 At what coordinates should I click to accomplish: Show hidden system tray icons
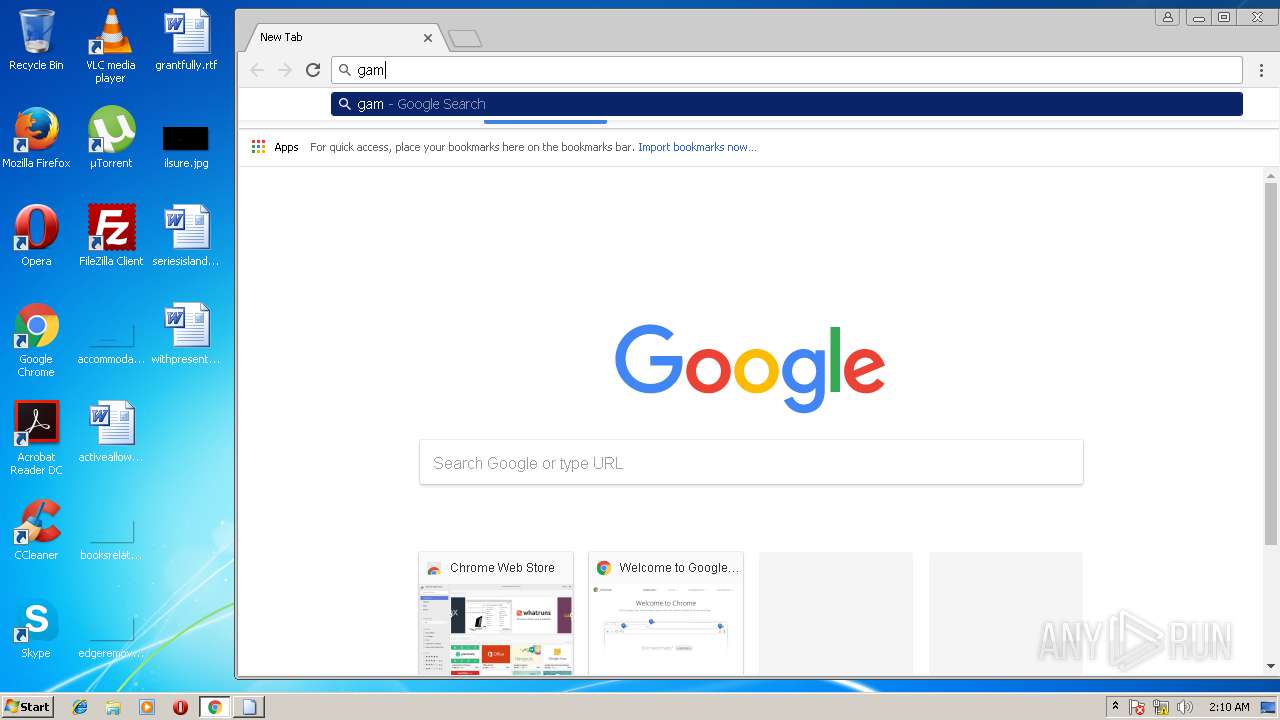(1115, 707)
